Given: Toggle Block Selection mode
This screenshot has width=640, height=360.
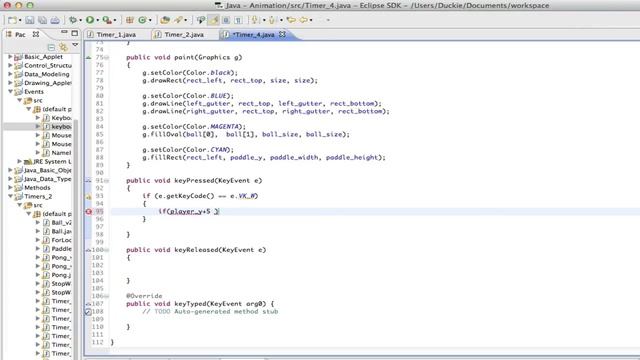Looking at the screenshot, I should point(226,20).
